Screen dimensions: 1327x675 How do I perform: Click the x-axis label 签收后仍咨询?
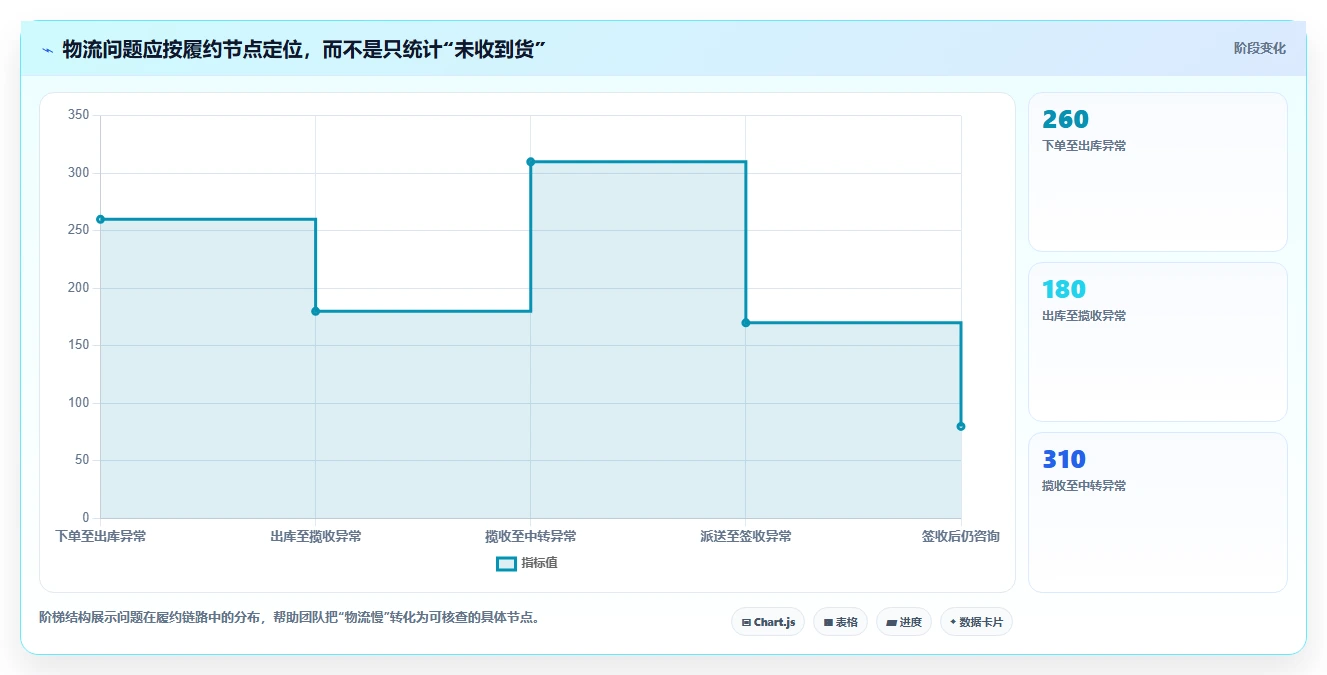(960, 537)
